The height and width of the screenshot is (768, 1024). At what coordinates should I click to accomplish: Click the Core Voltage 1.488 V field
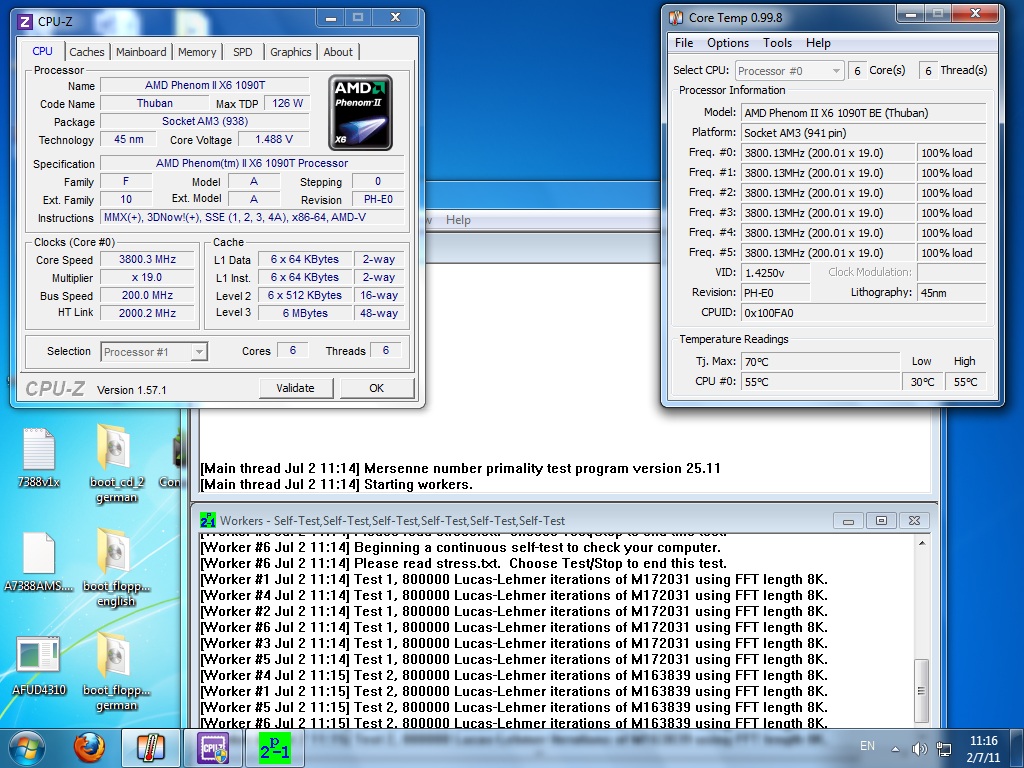pyautogui.click(x=274, y=139)
